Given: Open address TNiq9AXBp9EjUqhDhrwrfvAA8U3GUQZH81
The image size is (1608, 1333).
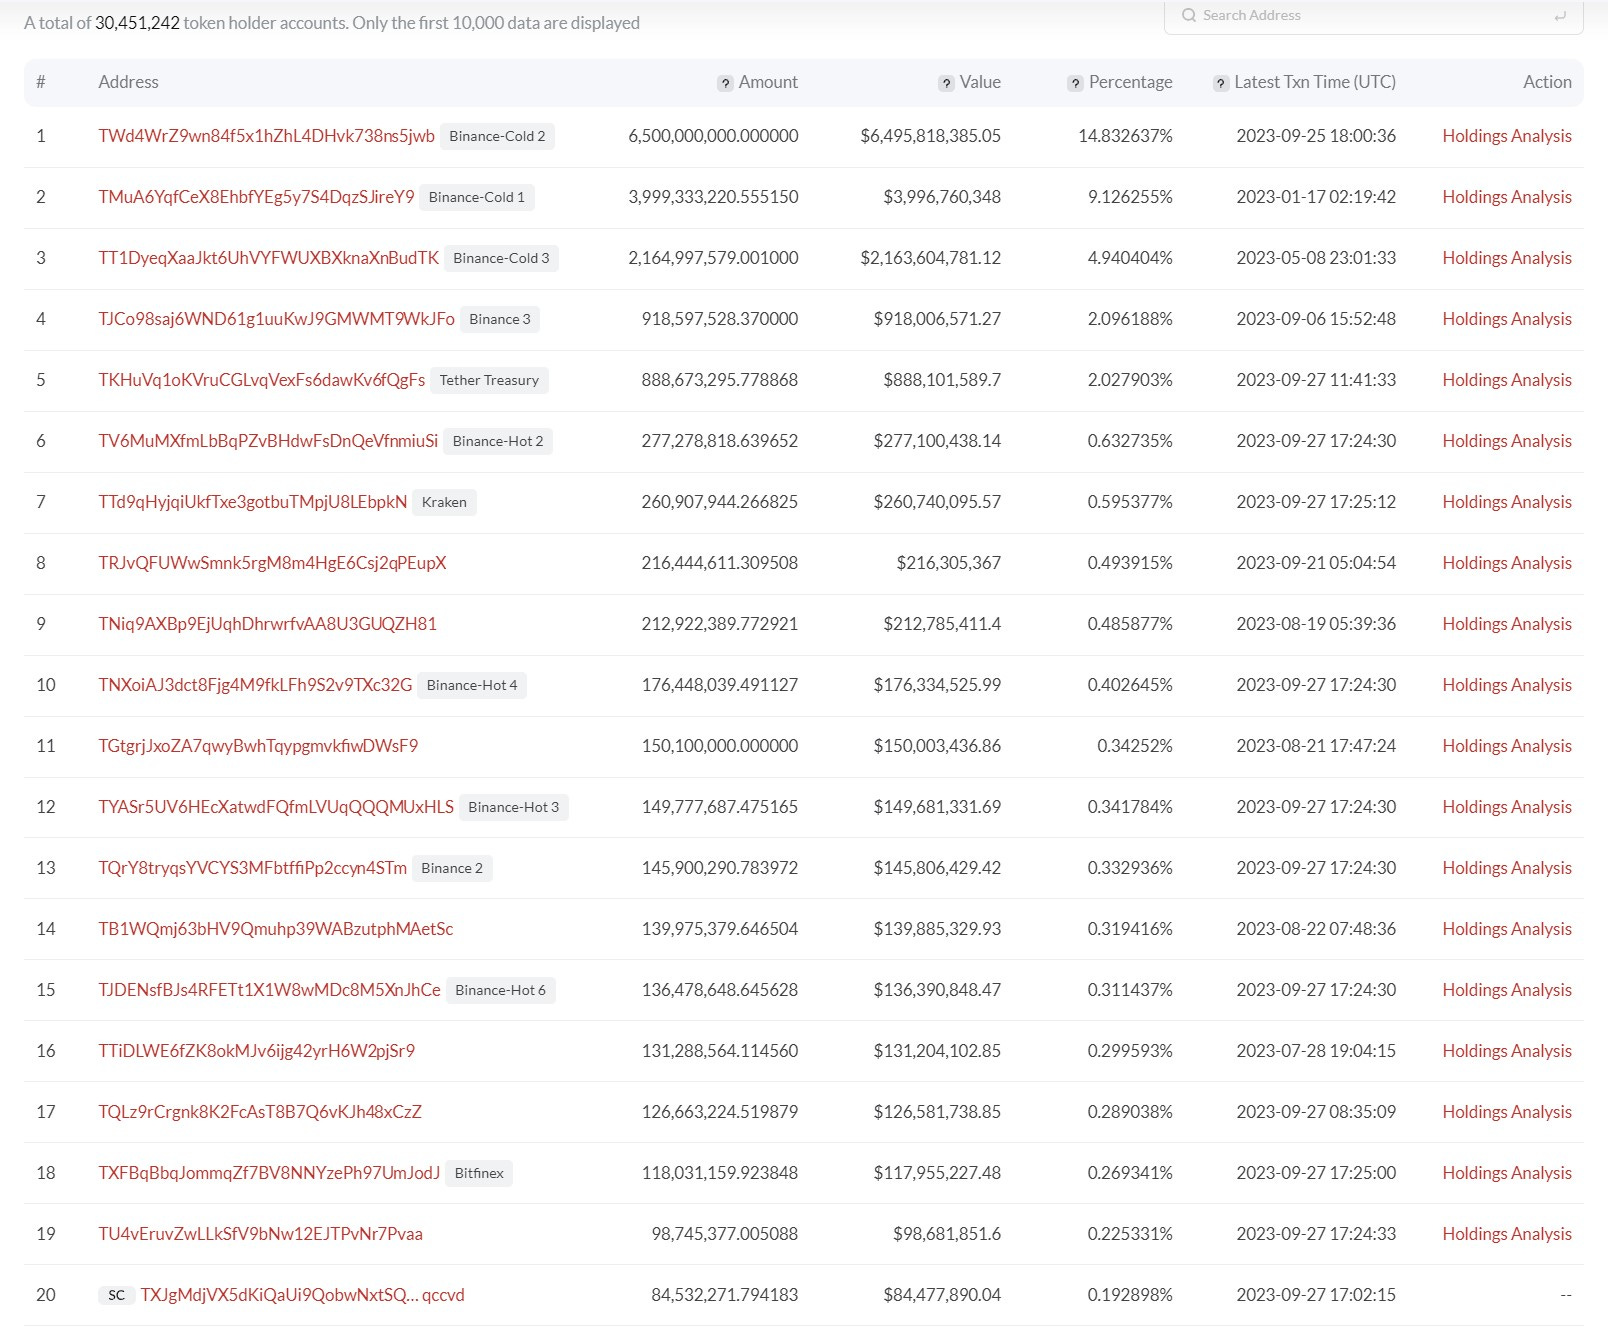Looking at the screenshot, I should click(267, 624).
